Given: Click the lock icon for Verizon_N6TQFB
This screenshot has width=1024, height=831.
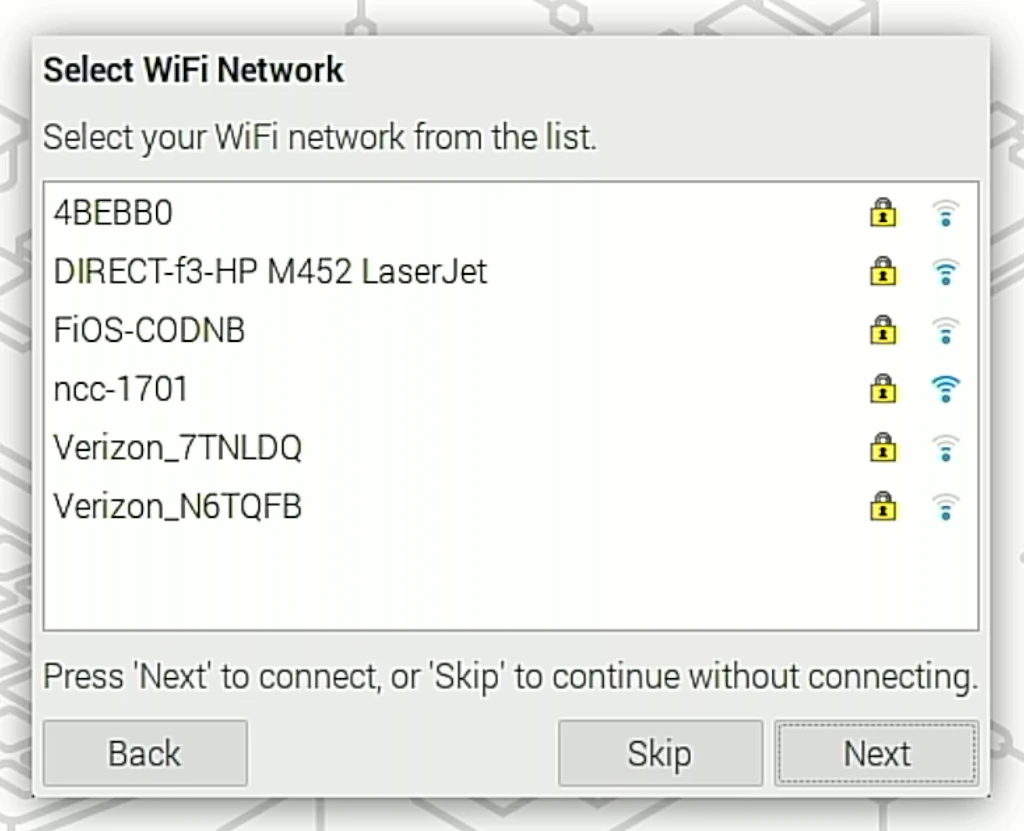Looking at the screenshot, I should click(x=883, y=507).
